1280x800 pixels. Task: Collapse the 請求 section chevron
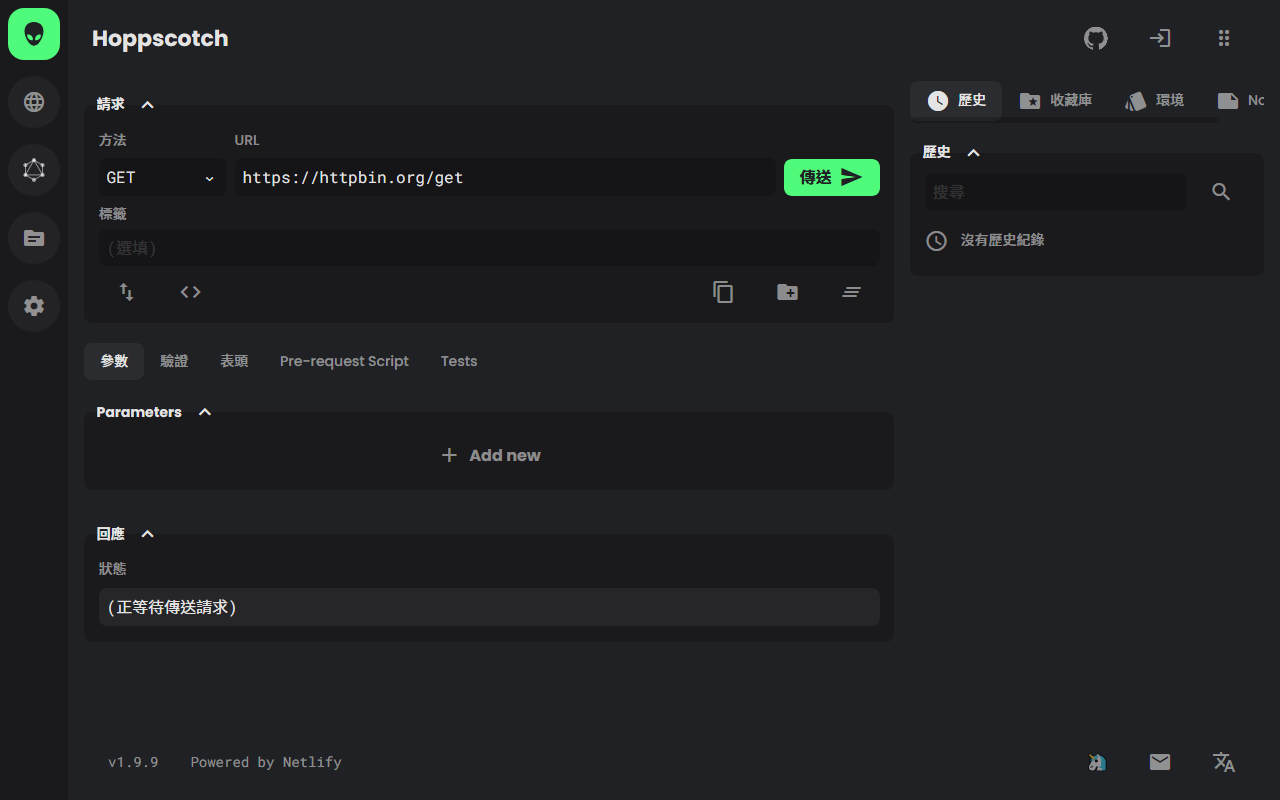tap(147, 104)
